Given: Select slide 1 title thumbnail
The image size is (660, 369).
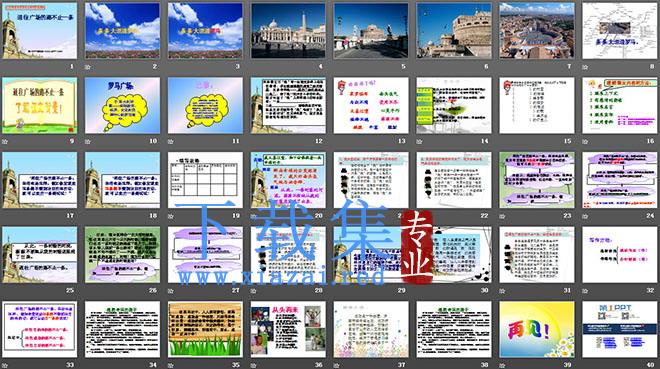Looking at the screenshot, I should (x=40, y=31).
